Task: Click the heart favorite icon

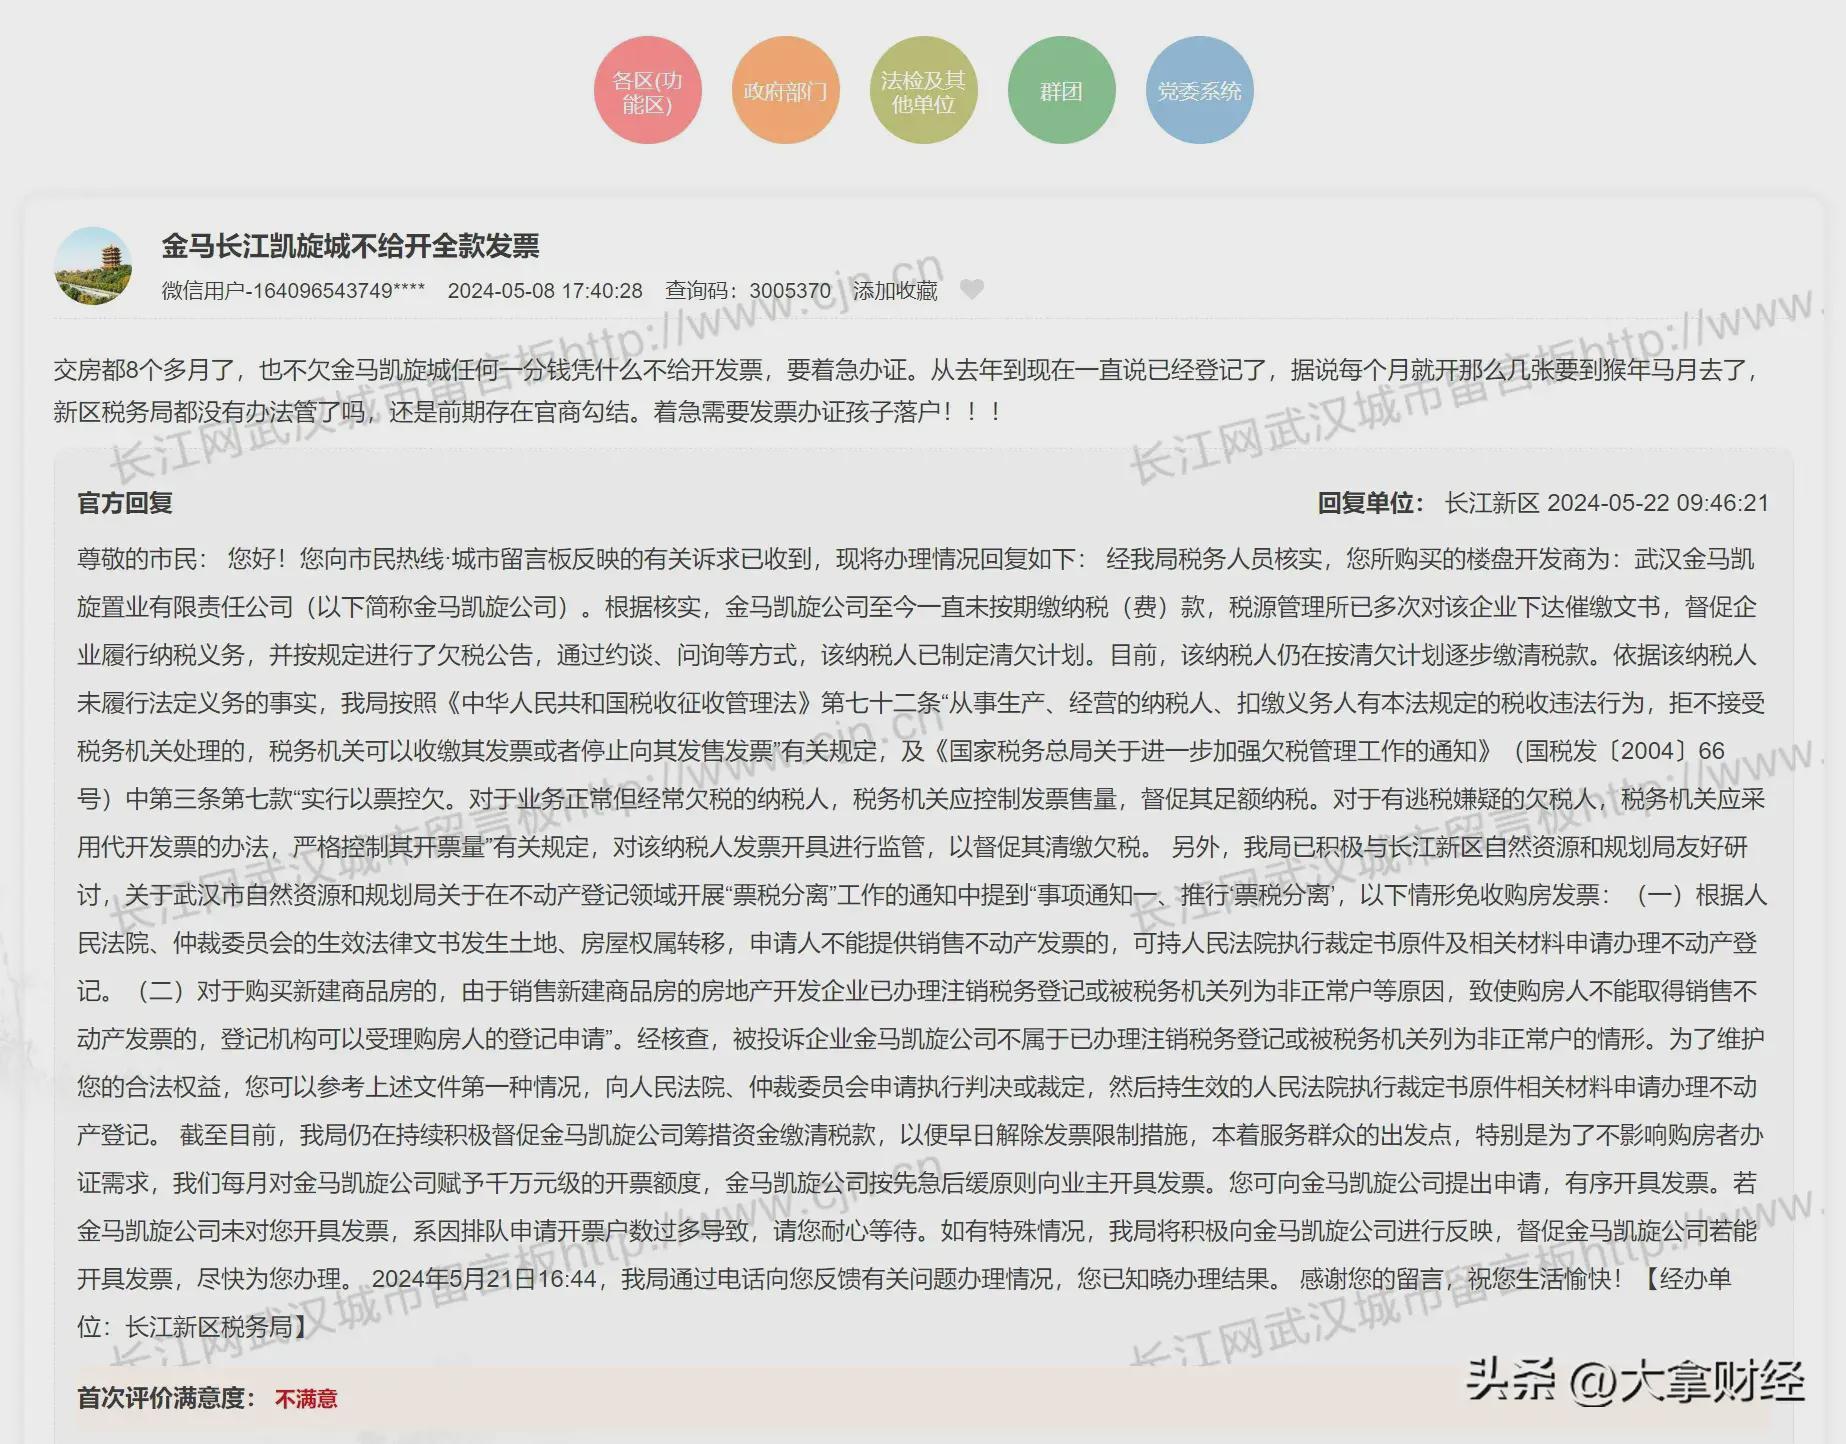Action: (x=971, y=290)
